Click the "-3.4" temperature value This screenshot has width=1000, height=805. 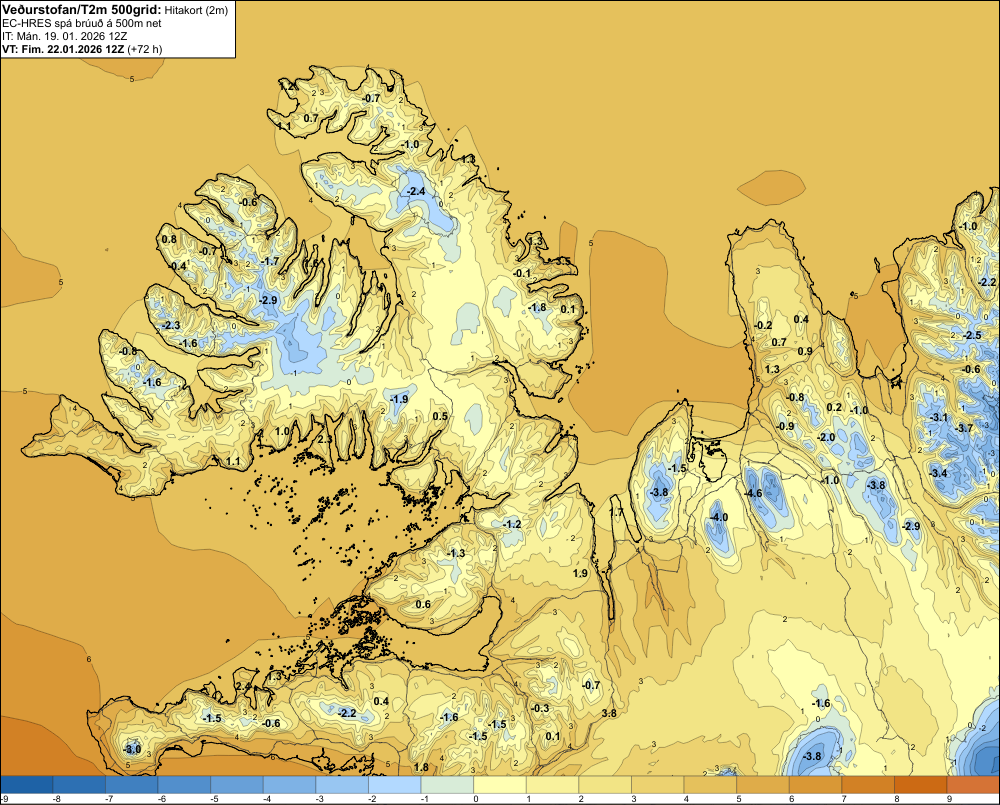[938, 473]
